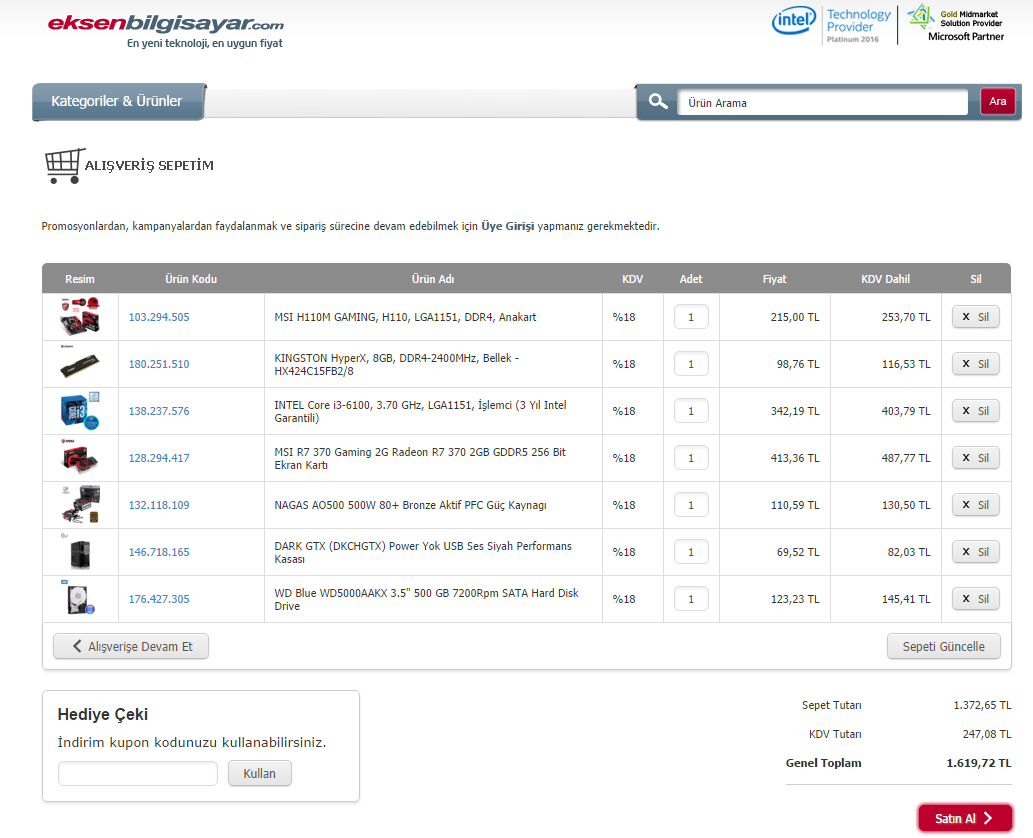Remove WD Blue hard disk with Sil button
1033x838 pixels.
[x=976, y=599]
